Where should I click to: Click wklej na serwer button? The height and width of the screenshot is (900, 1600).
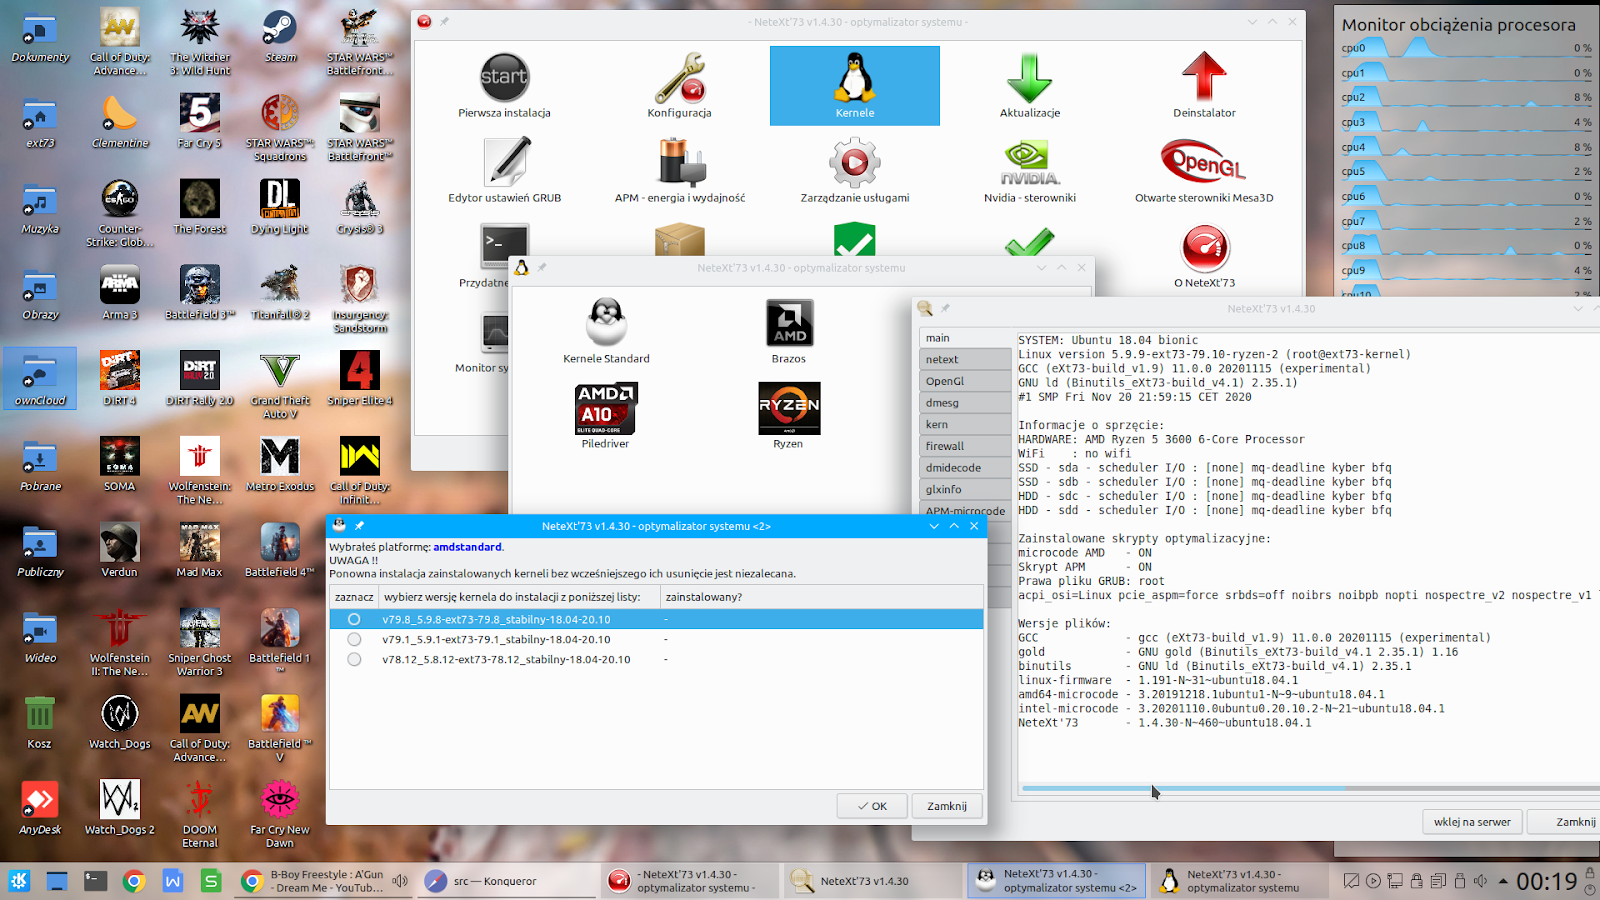click(x=1472, y=822)
